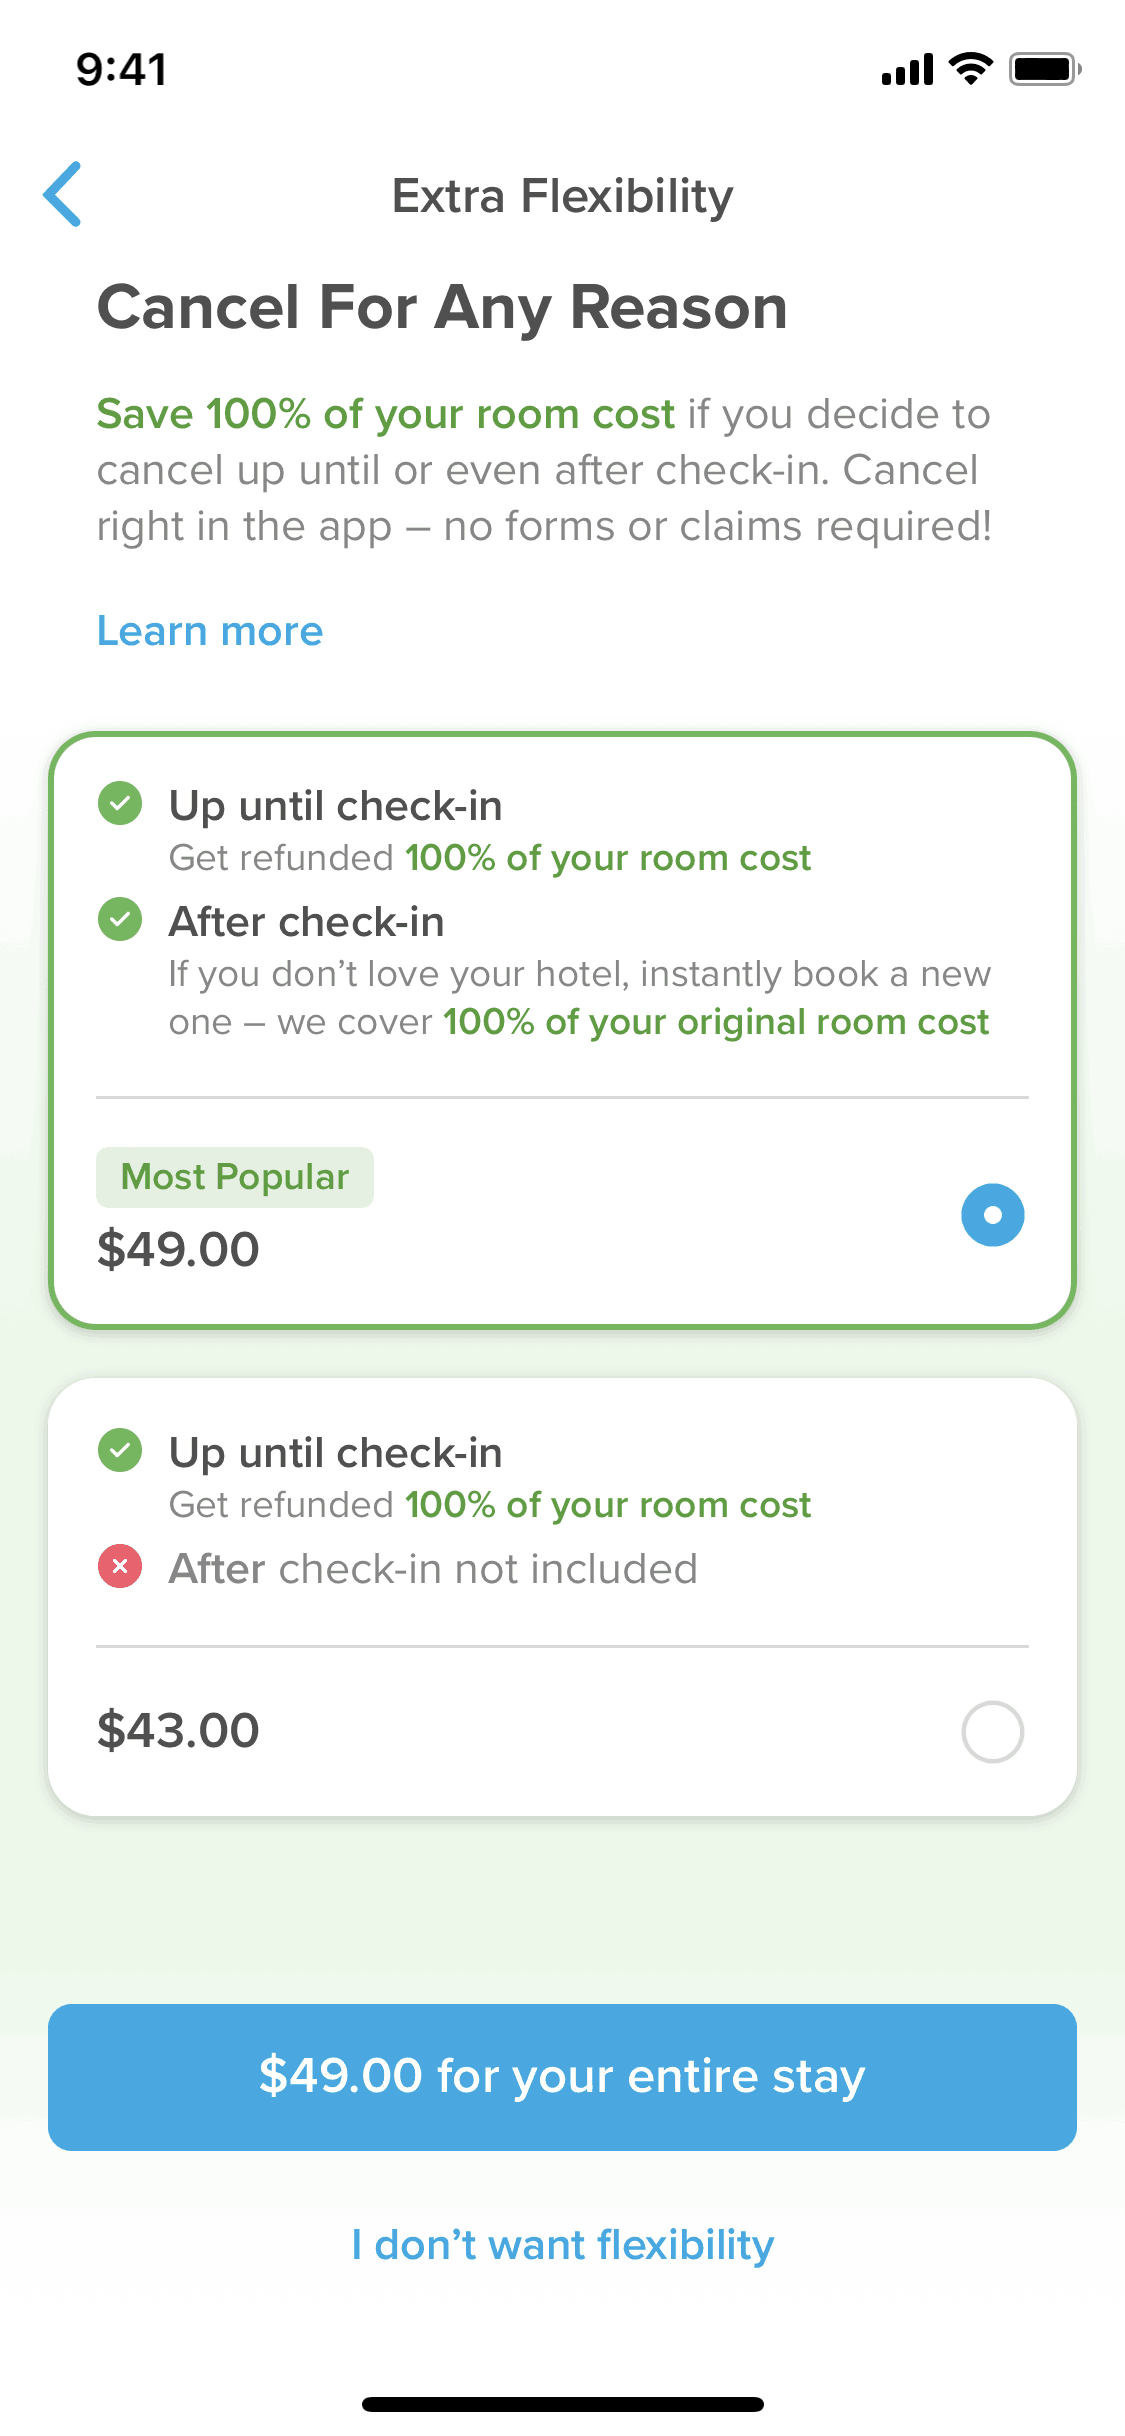
Task: Tap the back chevron arrow
Action: point(62,194)
